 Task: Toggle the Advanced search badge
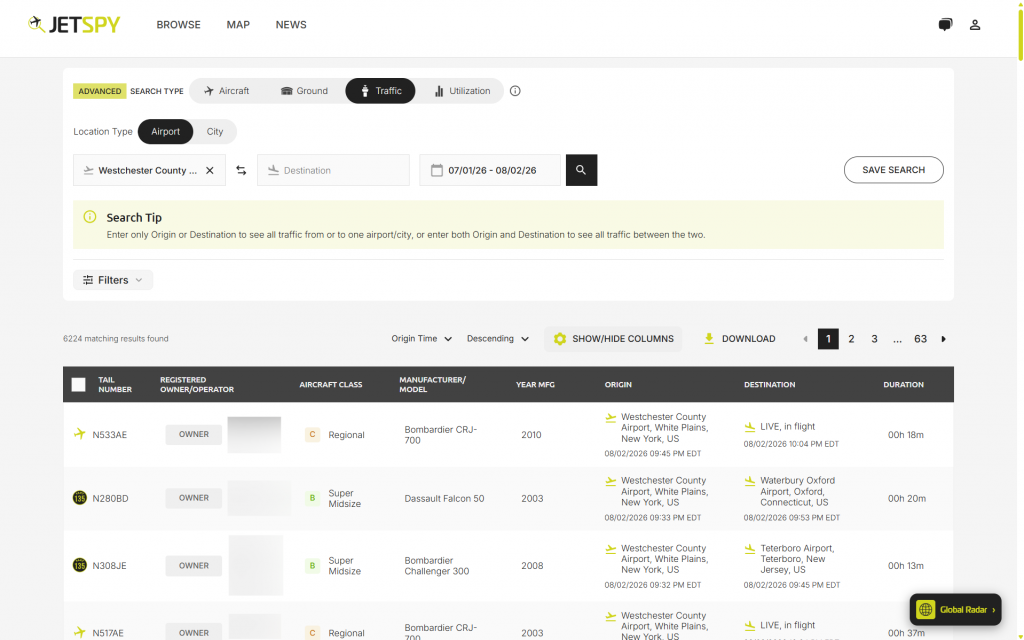tap(99, 91)
